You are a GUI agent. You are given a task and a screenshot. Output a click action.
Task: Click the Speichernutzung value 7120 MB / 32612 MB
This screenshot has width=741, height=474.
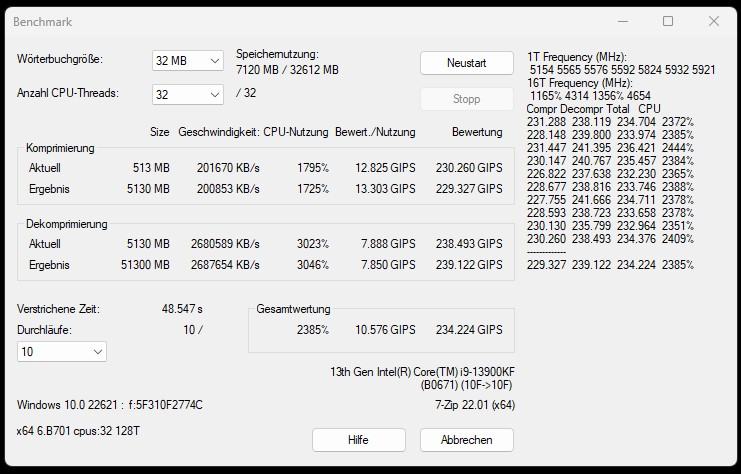coord(287,70)
